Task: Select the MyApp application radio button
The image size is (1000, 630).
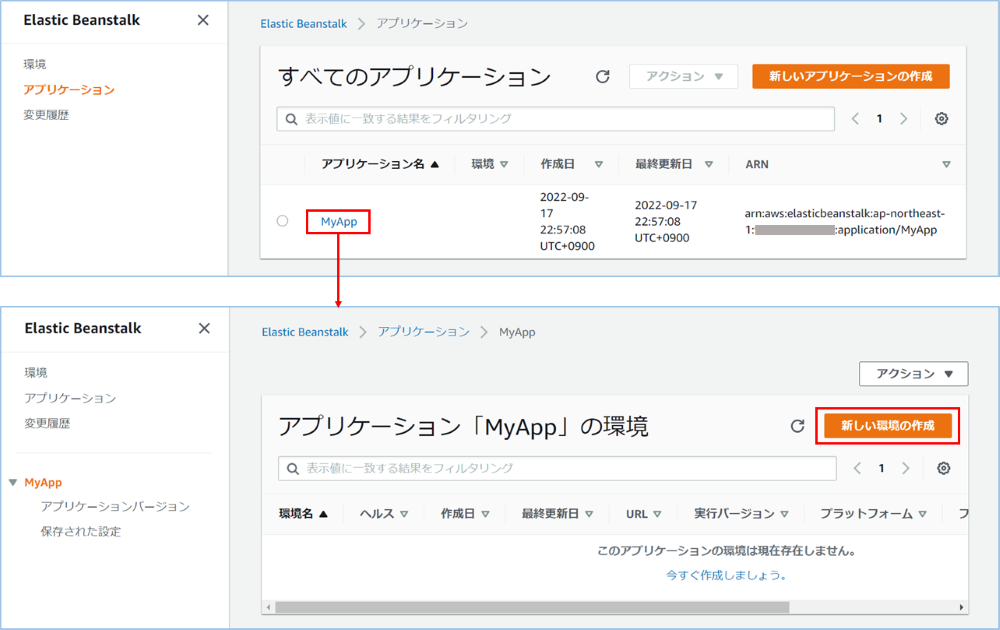Action: [283, 221]
